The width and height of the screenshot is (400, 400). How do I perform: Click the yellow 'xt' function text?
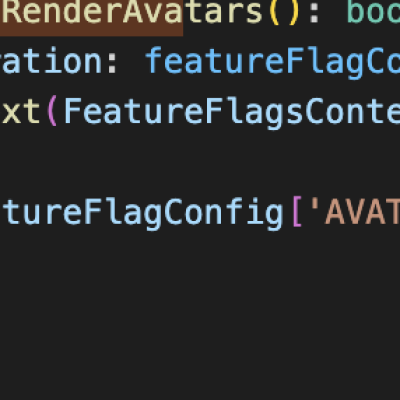pos(21,112)
